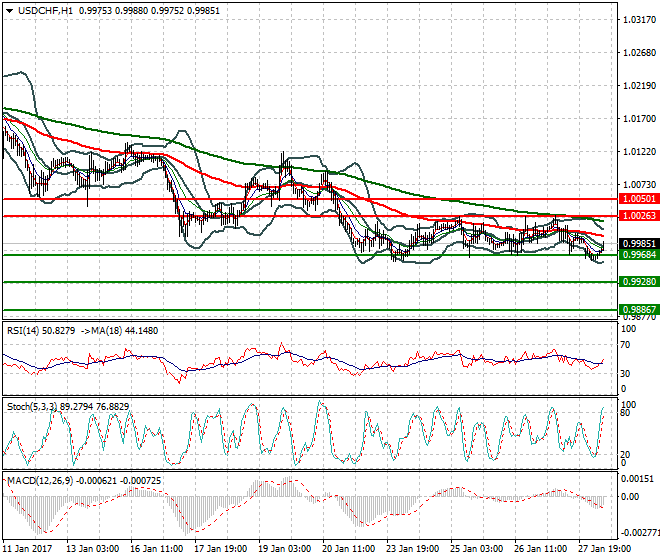Click the 26 Jan 11:00 time label
Screen dimensions: 660x560
[540, 549]
